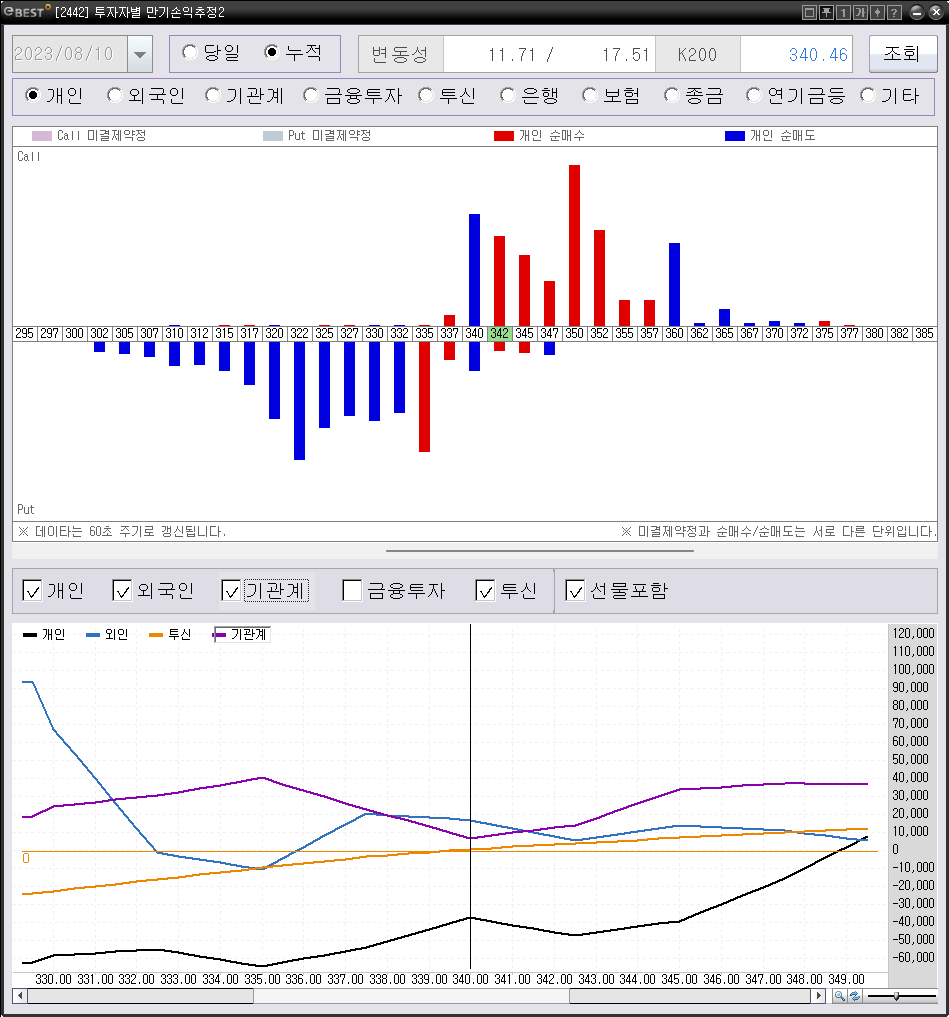Click the 340.00 x-axis label
949x1017 pixels.
[470, 979]
